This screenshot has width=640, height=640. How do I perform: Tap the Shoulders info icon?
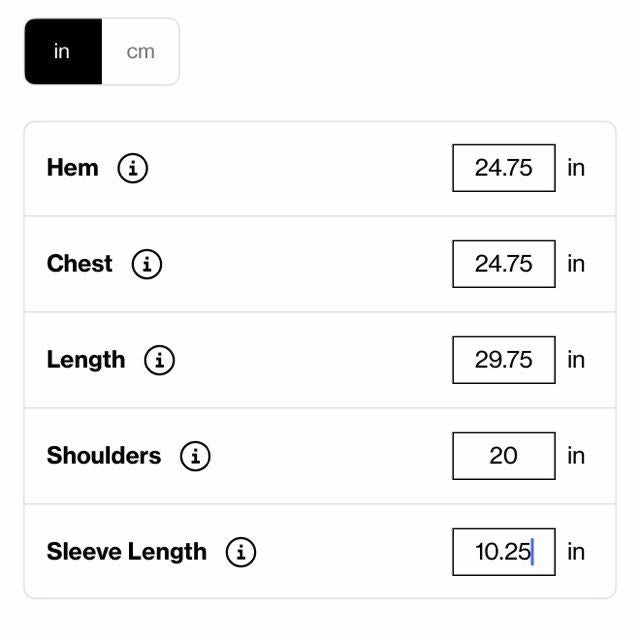click(195, 456)
